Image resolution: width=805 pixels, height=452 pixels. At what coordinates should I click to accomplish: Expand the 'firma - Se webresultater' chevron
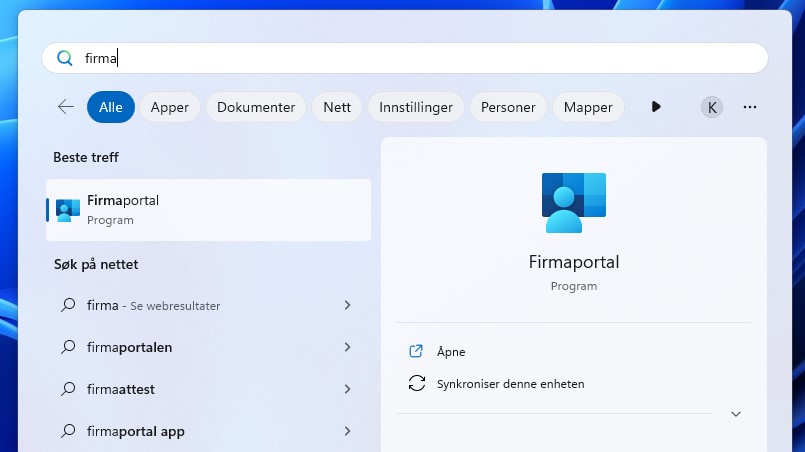tap(348, 305)
